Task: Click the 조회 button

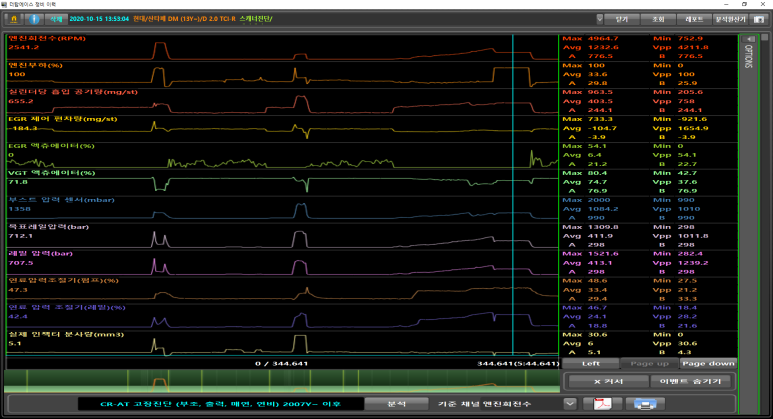Action: point(658,19)
